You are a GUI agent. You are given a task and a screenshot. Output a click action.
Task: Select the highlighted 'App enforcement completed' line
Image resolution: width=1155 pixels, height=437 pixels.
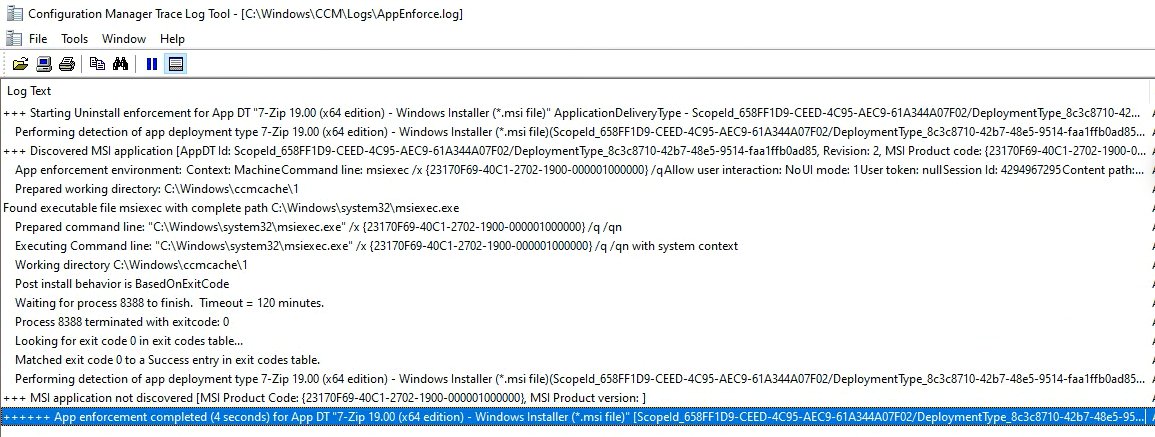tap(575, 417)
